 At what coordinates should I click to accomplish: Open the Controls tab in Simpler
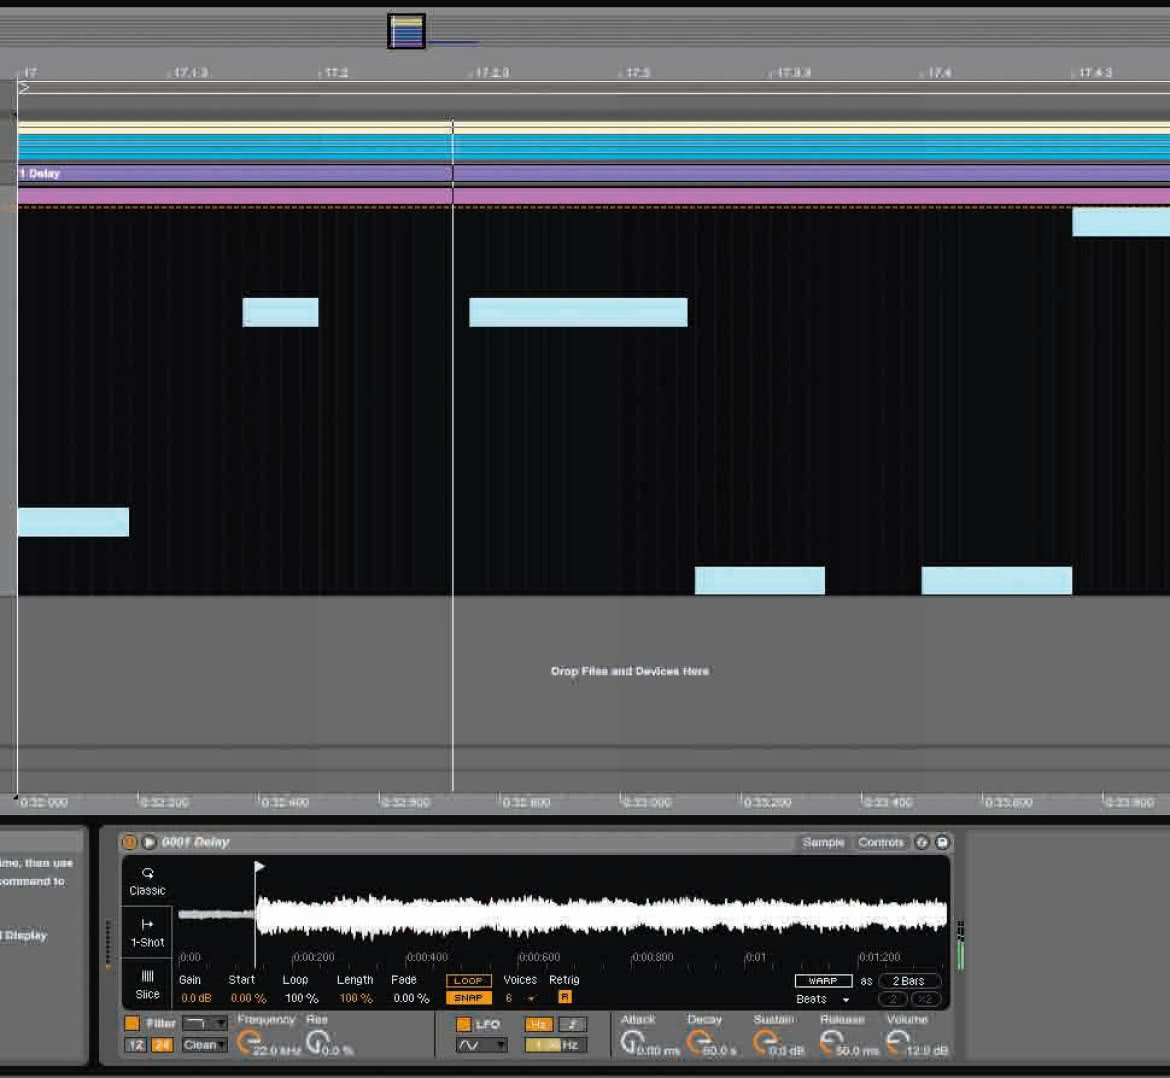pyautogui.click(x=880, y=842)
